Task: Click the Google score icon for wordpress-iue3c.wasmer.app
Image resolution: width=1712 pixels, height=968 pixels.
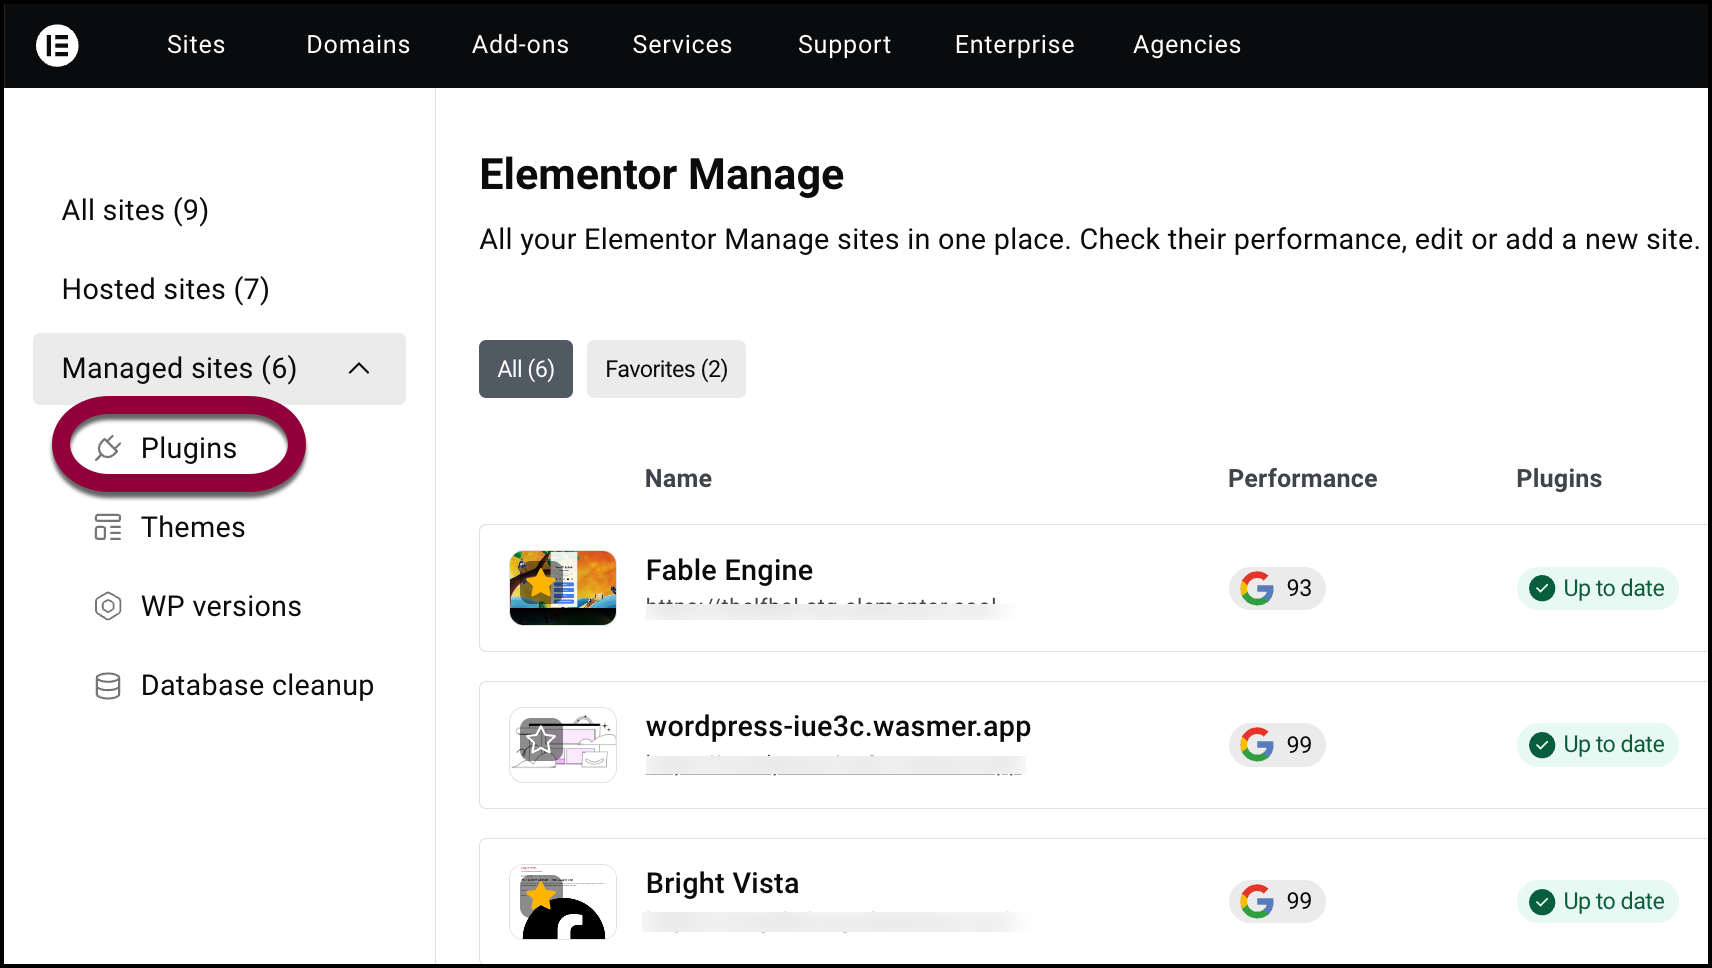Action: tap(1257, 745)
